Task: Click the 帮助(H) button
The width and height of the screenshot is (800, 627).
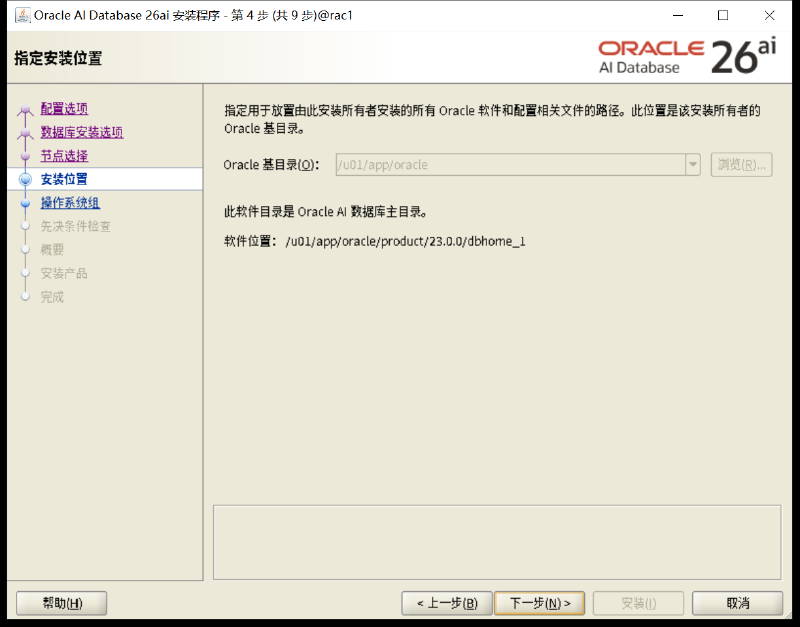Action: [x=62, y=604]
